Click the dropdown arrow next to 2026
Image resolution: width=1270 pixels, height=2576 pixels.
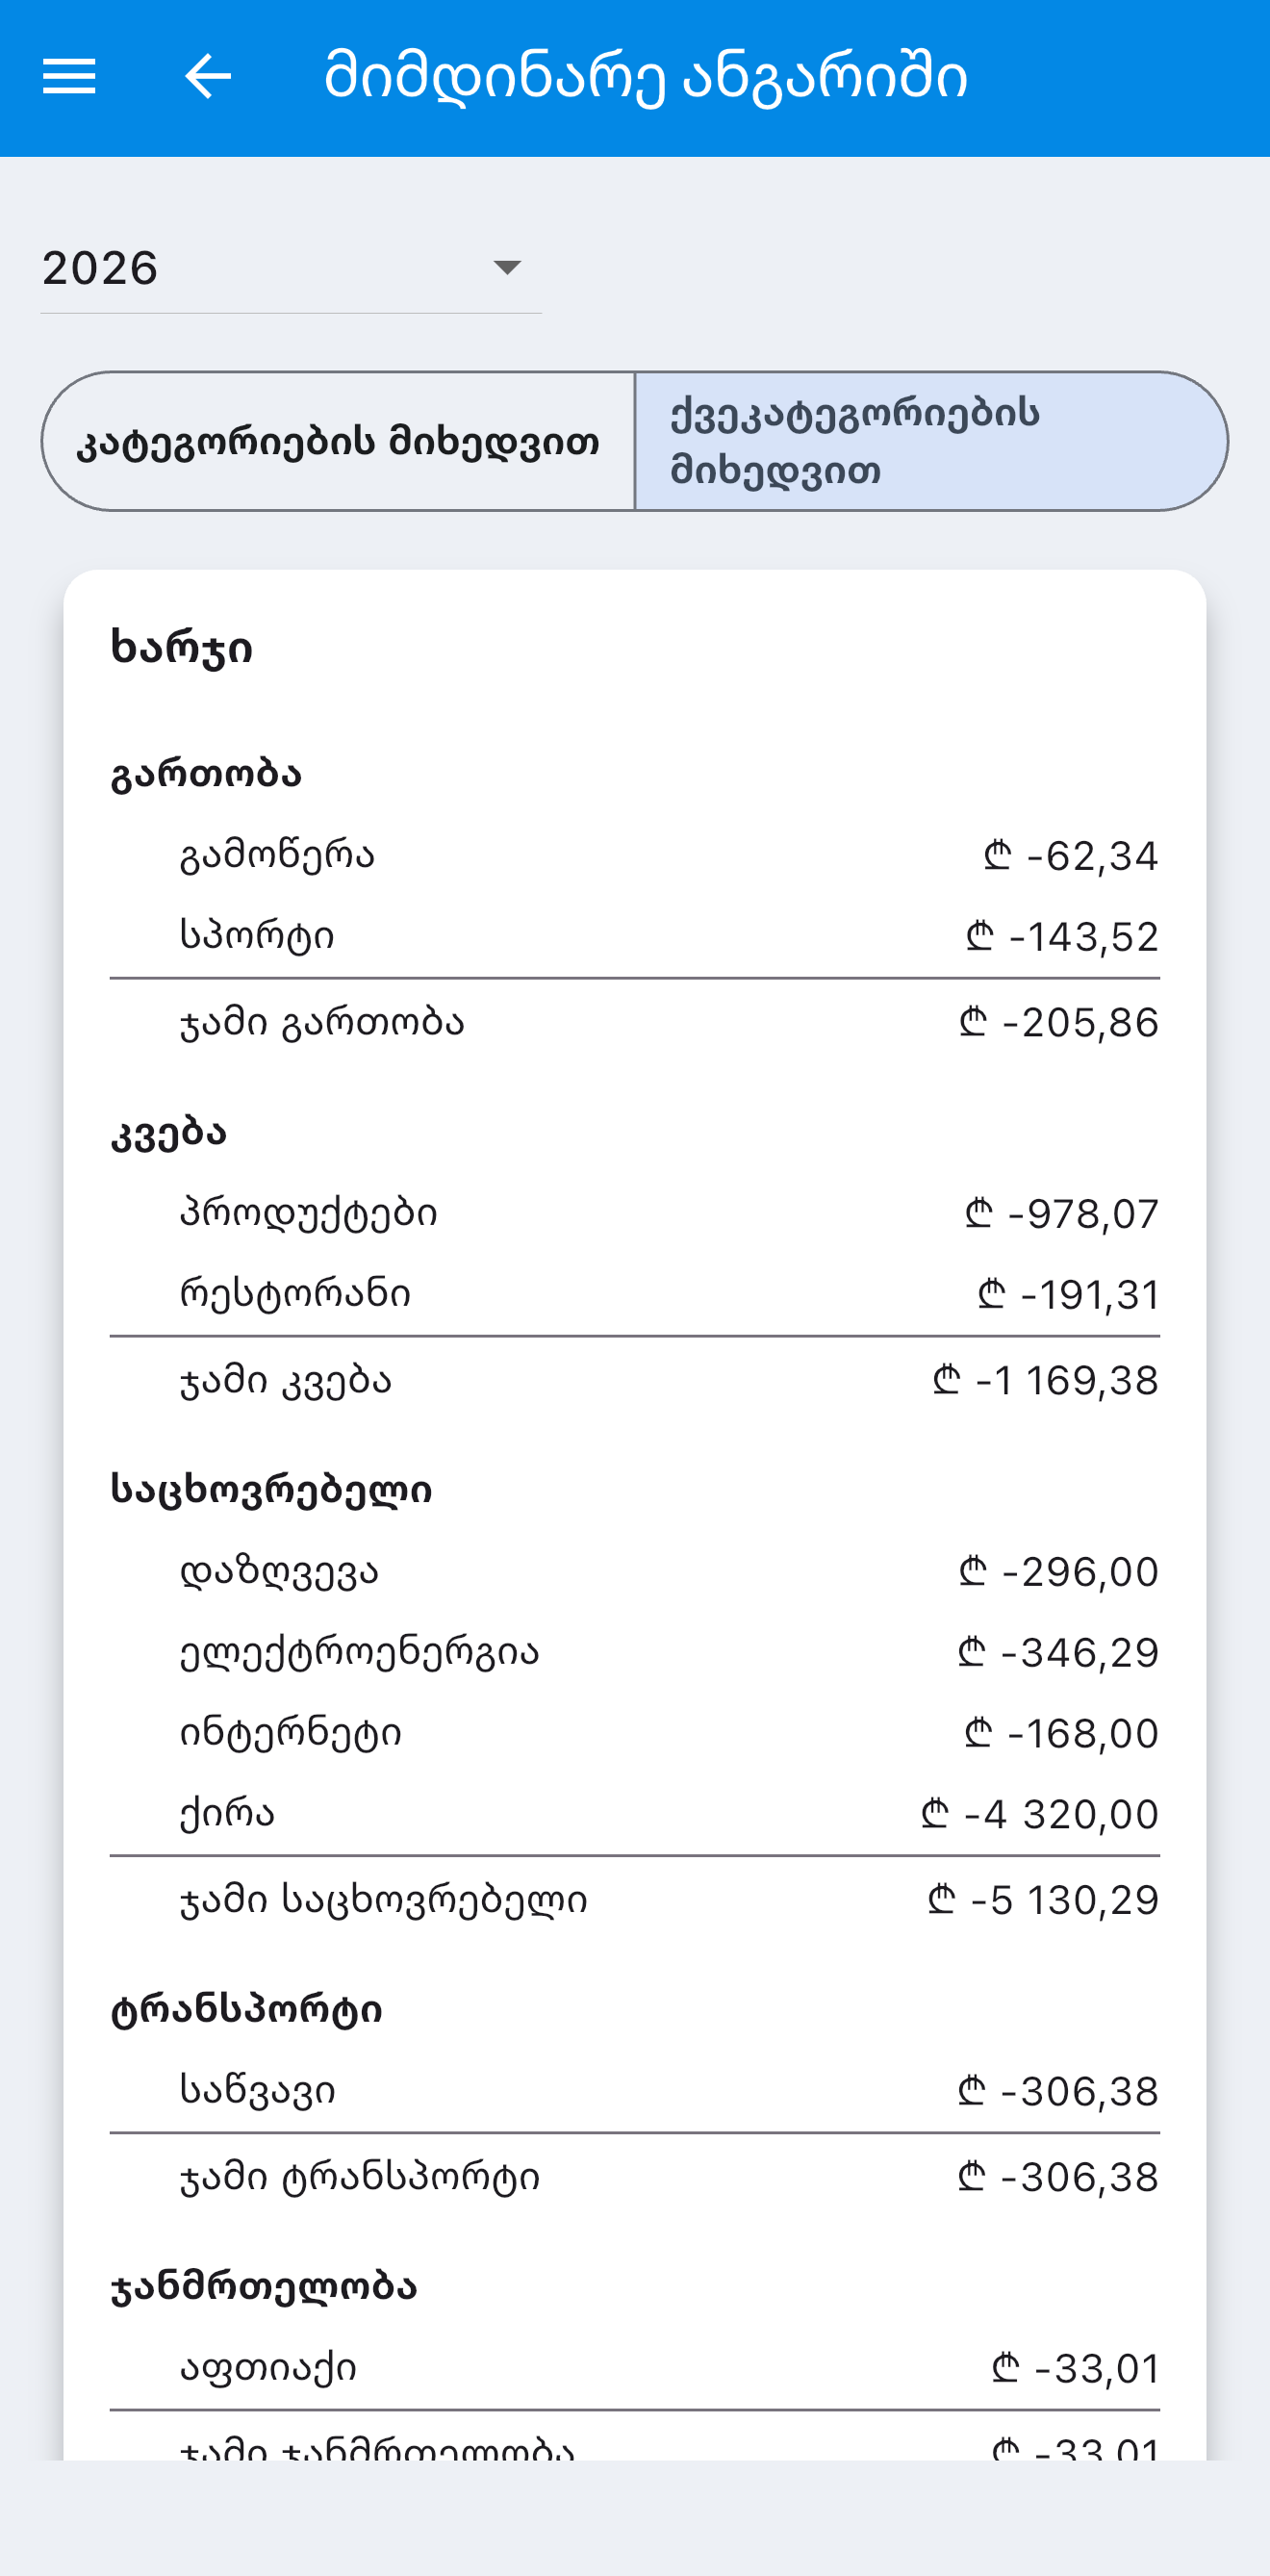[507, 268]
